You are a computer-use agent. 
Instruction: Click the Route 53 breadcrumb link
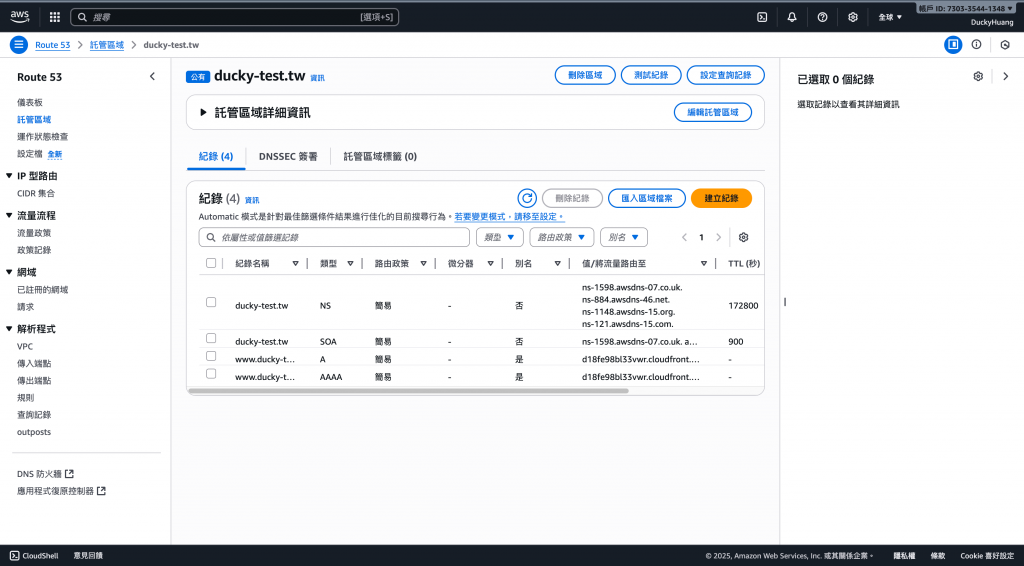52,45
